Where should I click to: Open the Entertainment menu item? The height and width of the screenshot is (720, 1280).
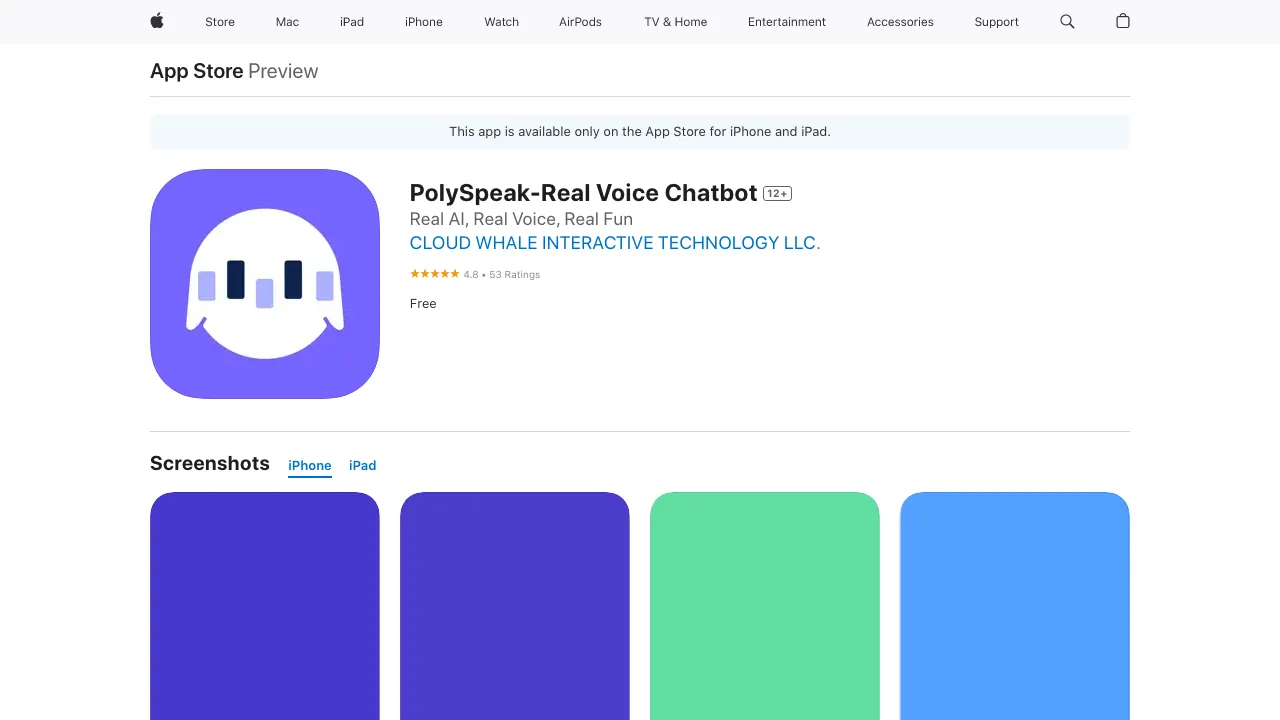[787, 22]
